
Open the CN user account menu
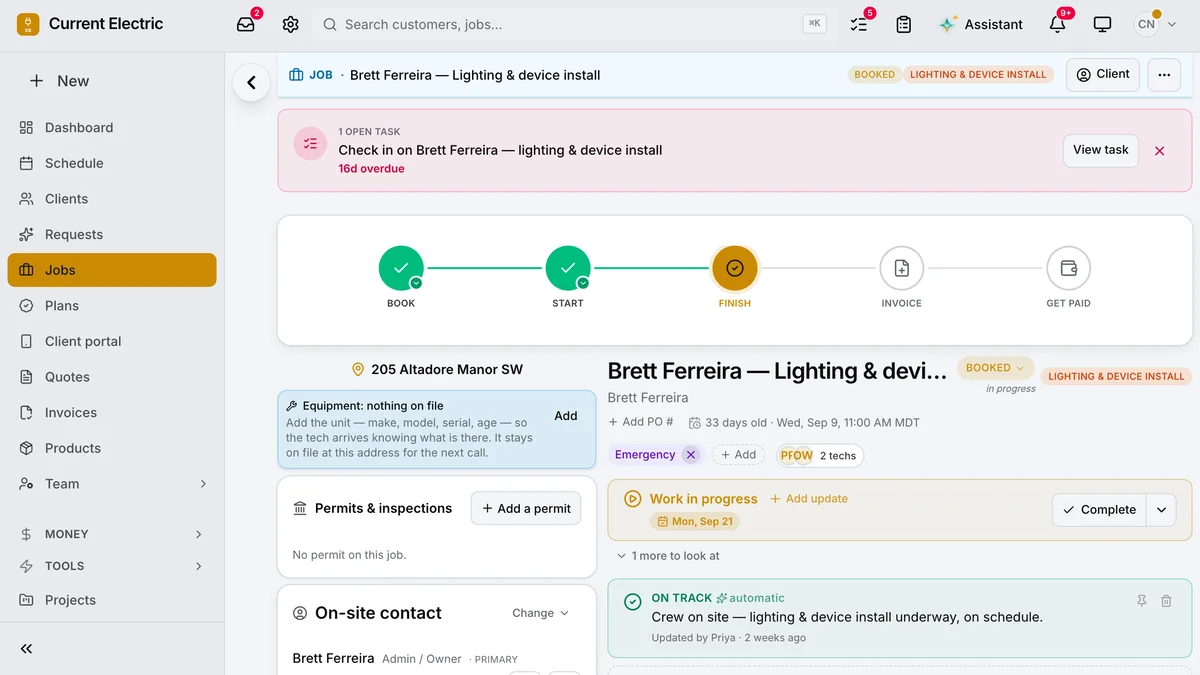(x=1156, y=24)
